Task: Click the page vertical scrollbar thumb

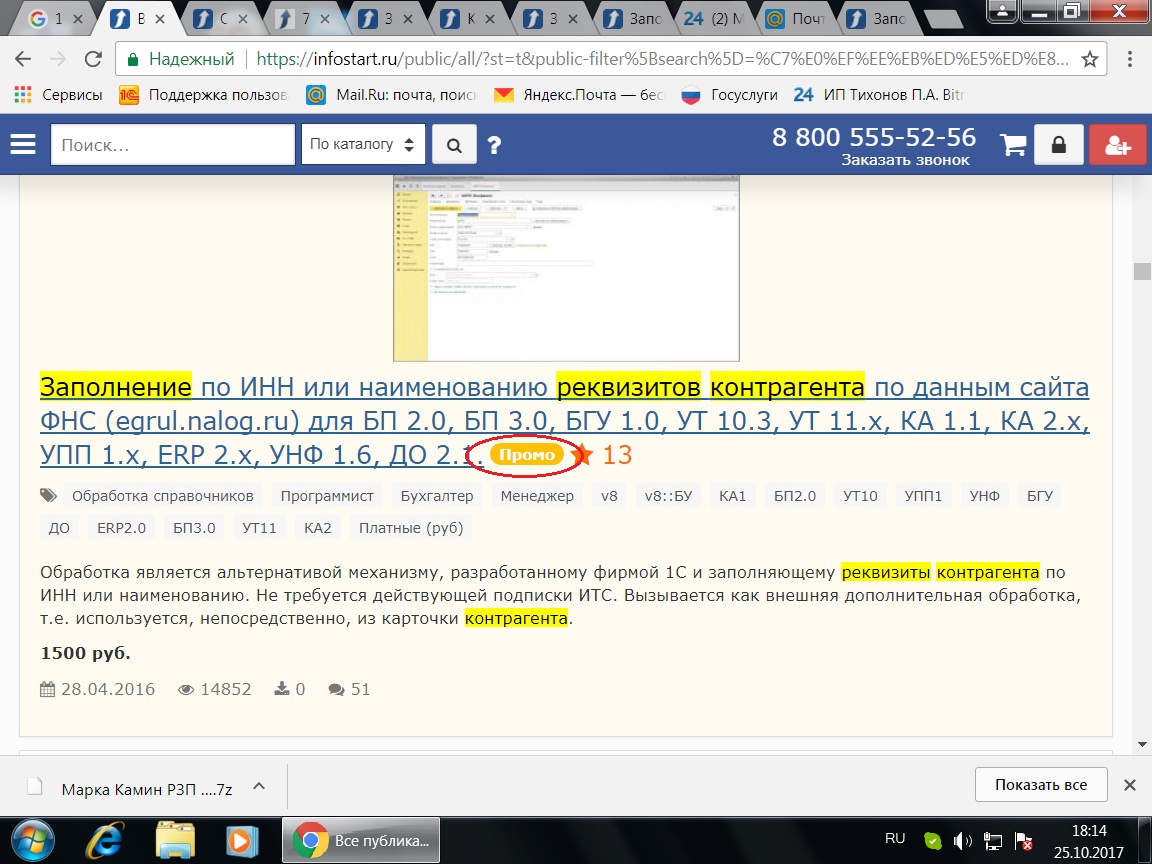Action: (1142, 270)
